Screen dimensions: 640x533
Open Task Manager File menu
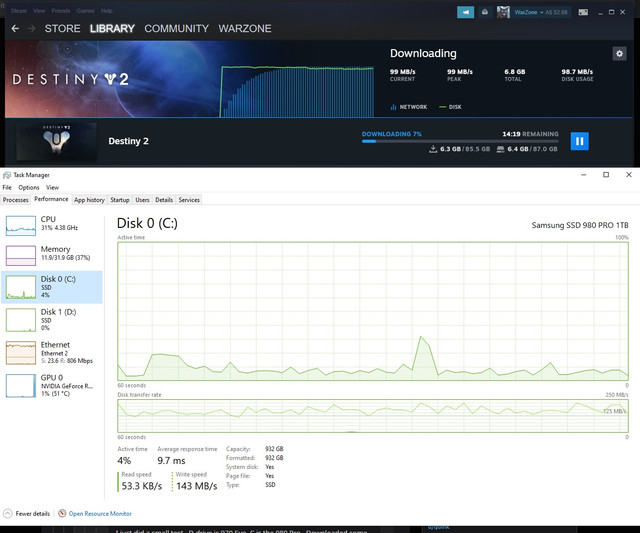tap(7, 187)
